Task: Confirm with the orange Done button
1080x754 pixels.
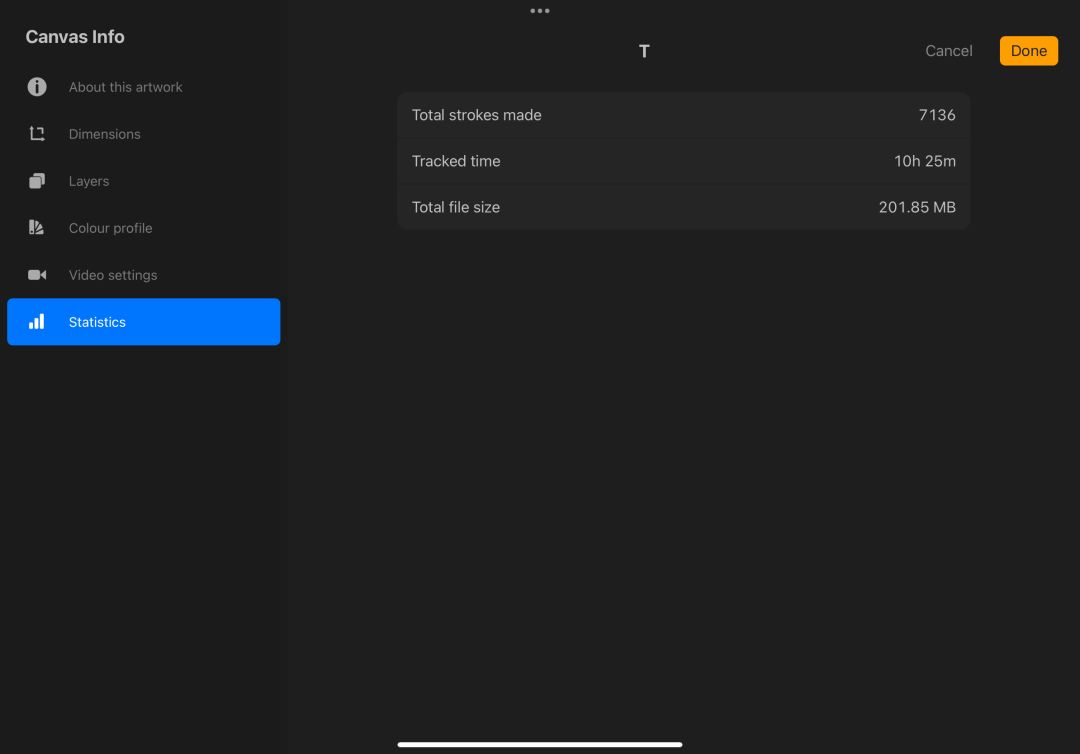Action: click(1028, 51)
